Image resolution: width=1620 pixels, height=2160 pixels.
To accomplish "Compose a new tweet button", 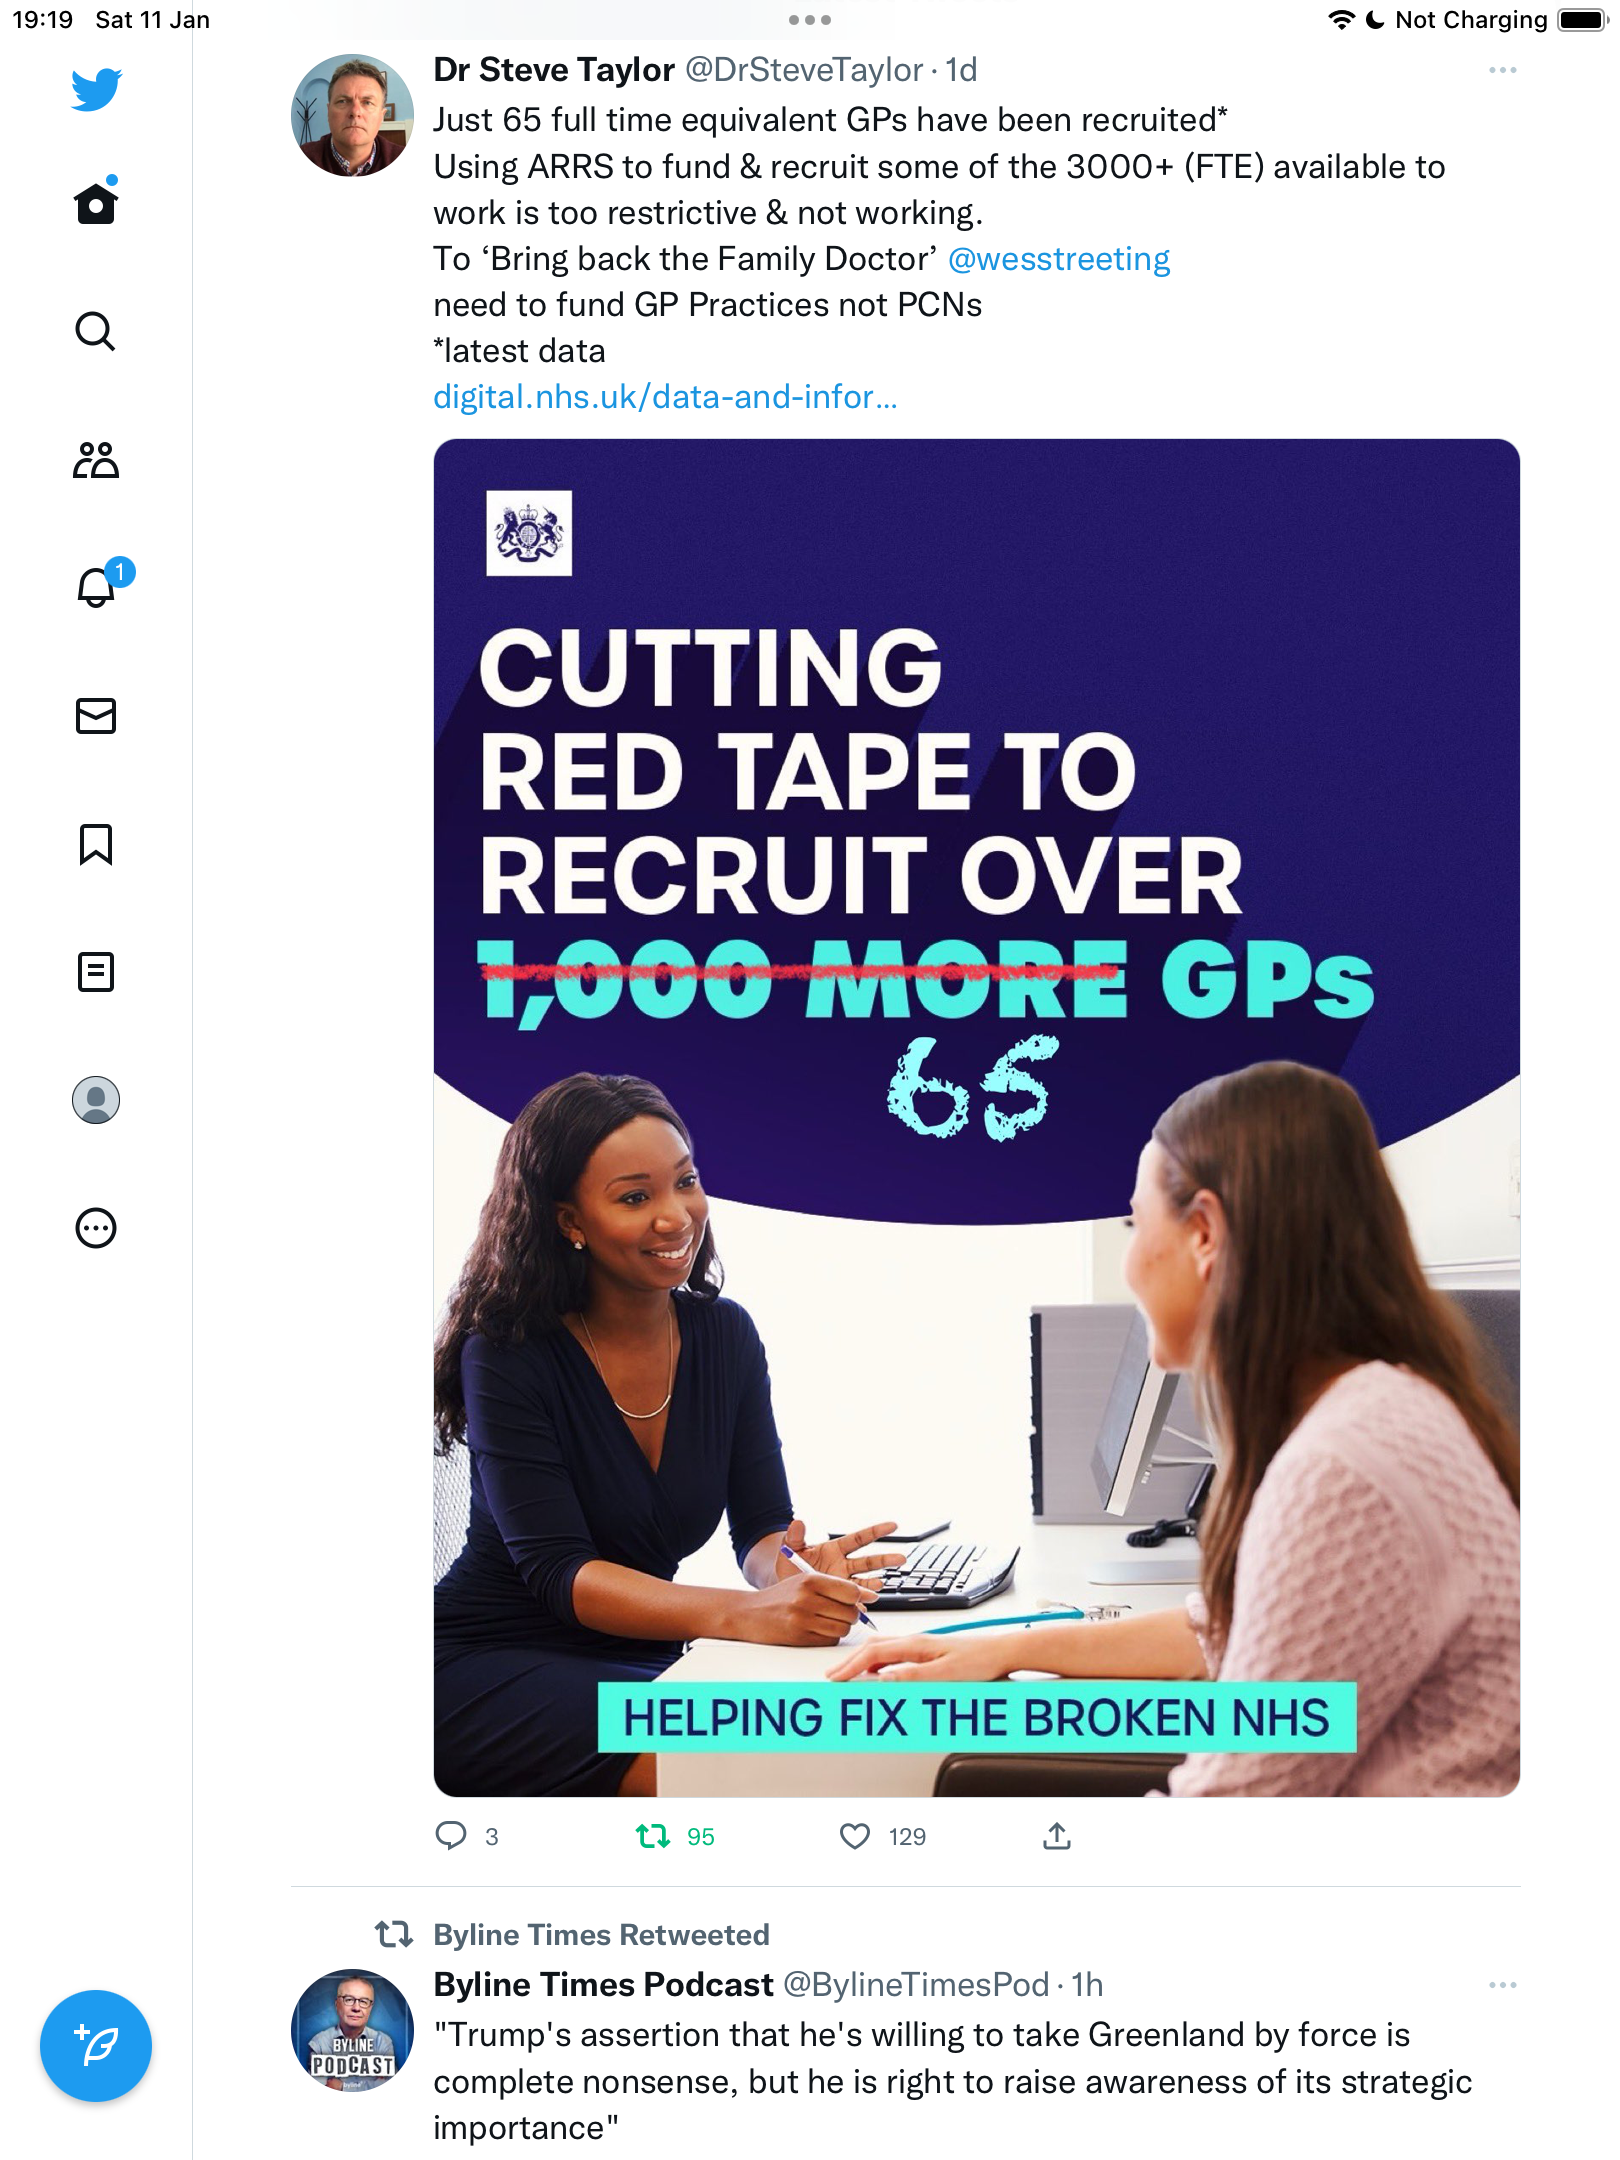I will (96, 2046).
